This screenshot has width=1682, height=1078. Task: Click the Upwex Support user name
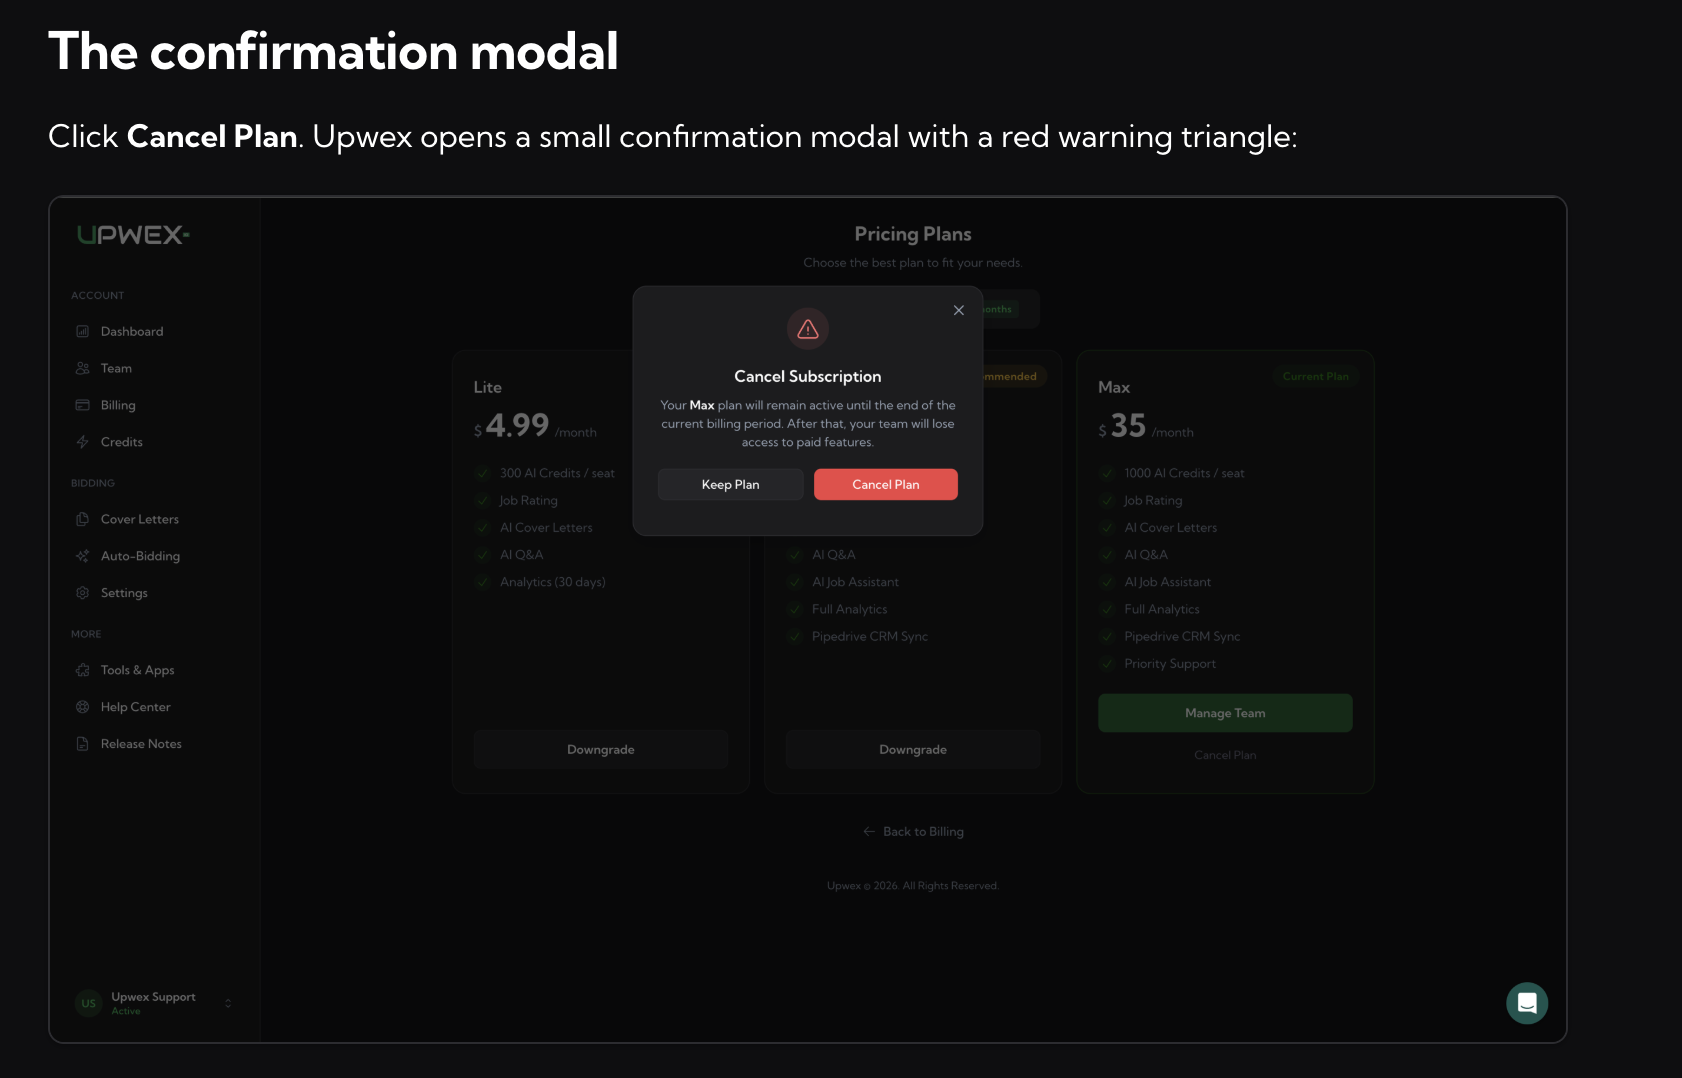153,997
